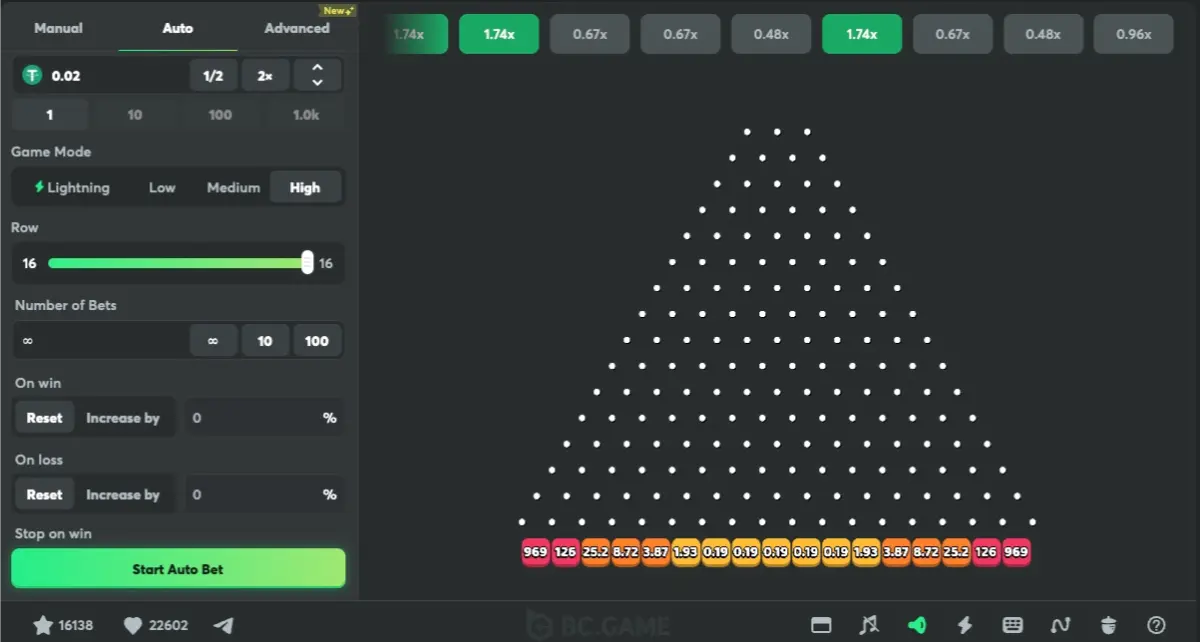Viewport: 1200px width, 642px height.
Task: Click the Number of Bets label
Action: tap(65, 305)
